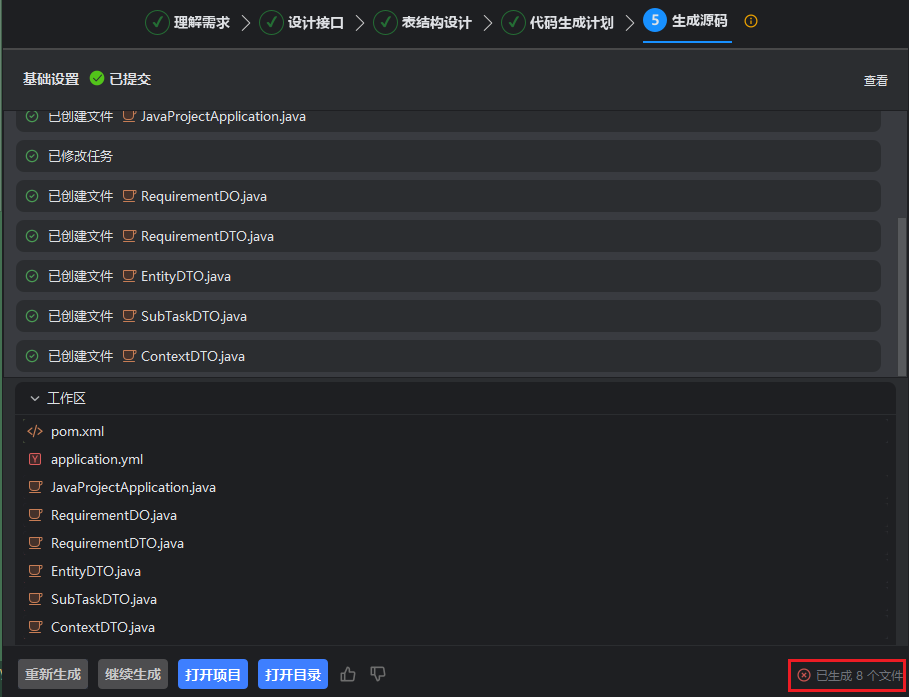
Task: Open SubTaskDTO.java from the workspace list
Action: [103, 599]
